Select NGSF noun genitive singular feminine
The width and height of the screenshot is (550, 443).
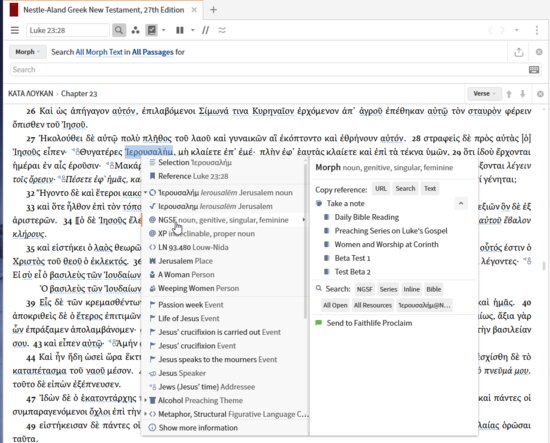tap(223, 220)
